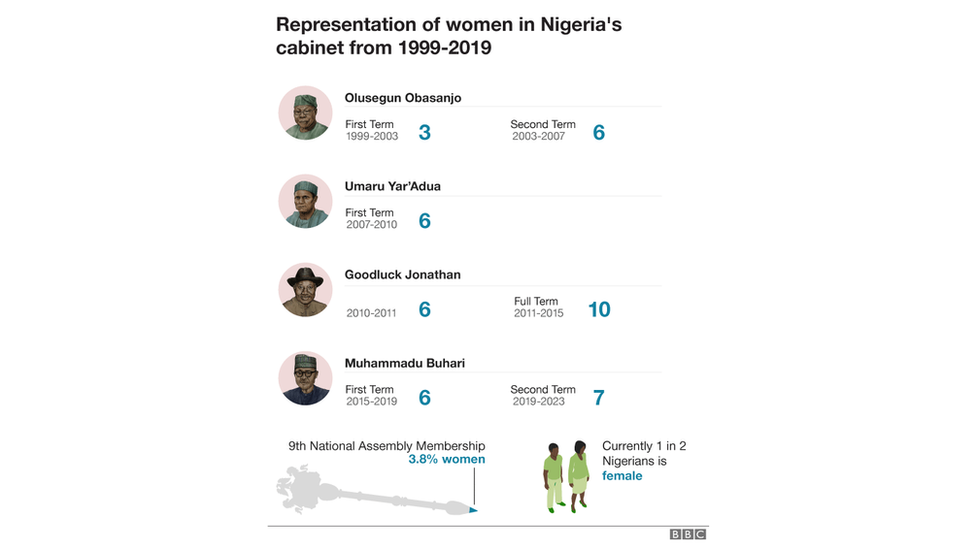The height and width of the screenshot is (549, 976).
Task: Click the number 7 for Buhari's second term
Action: (599, 398)
